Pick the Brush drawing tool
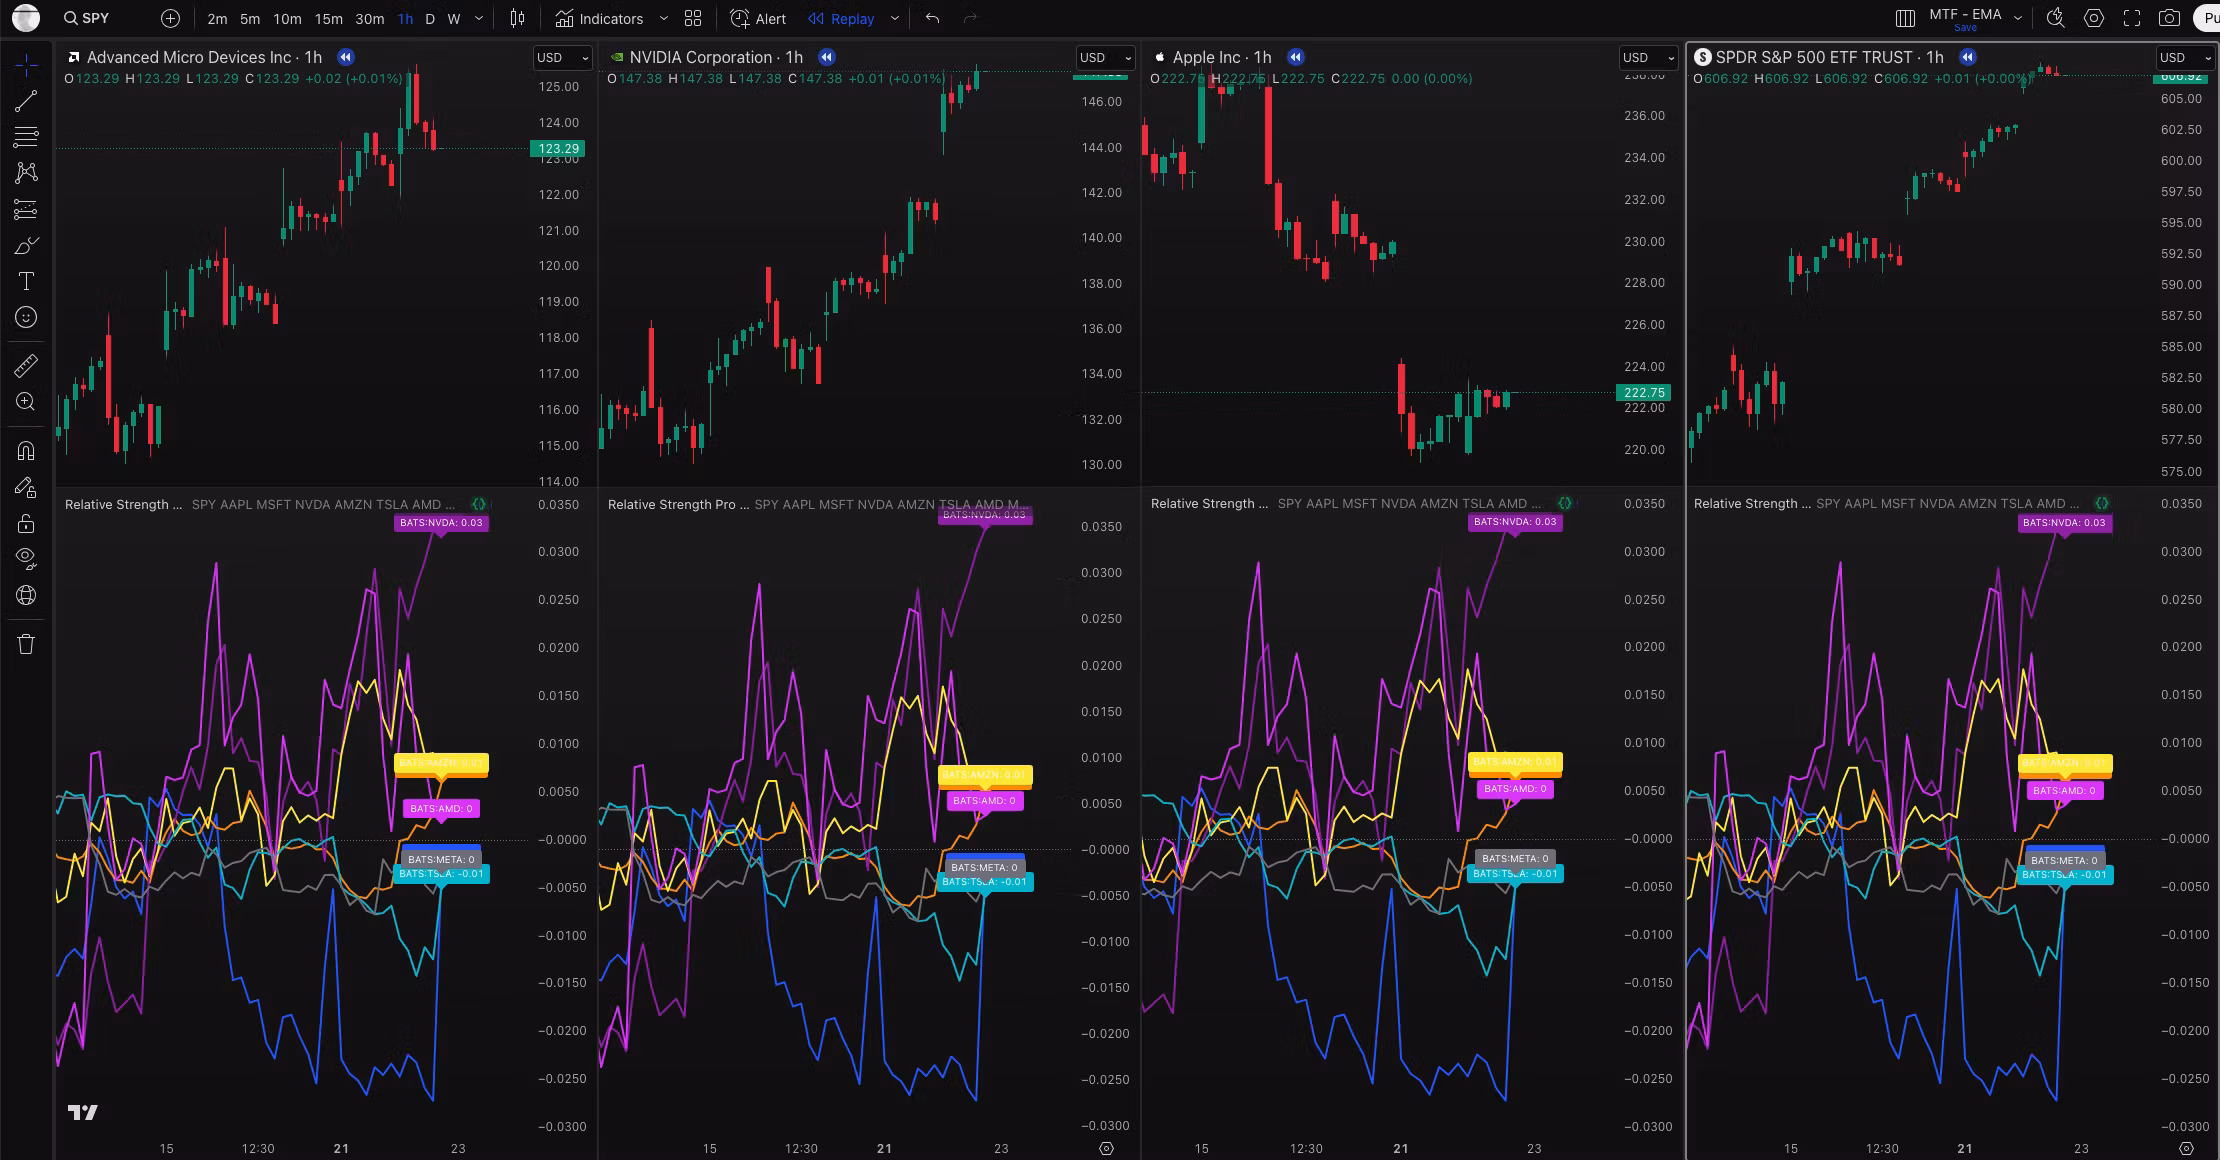The image size is (2220, 1160). pos(27,245)
